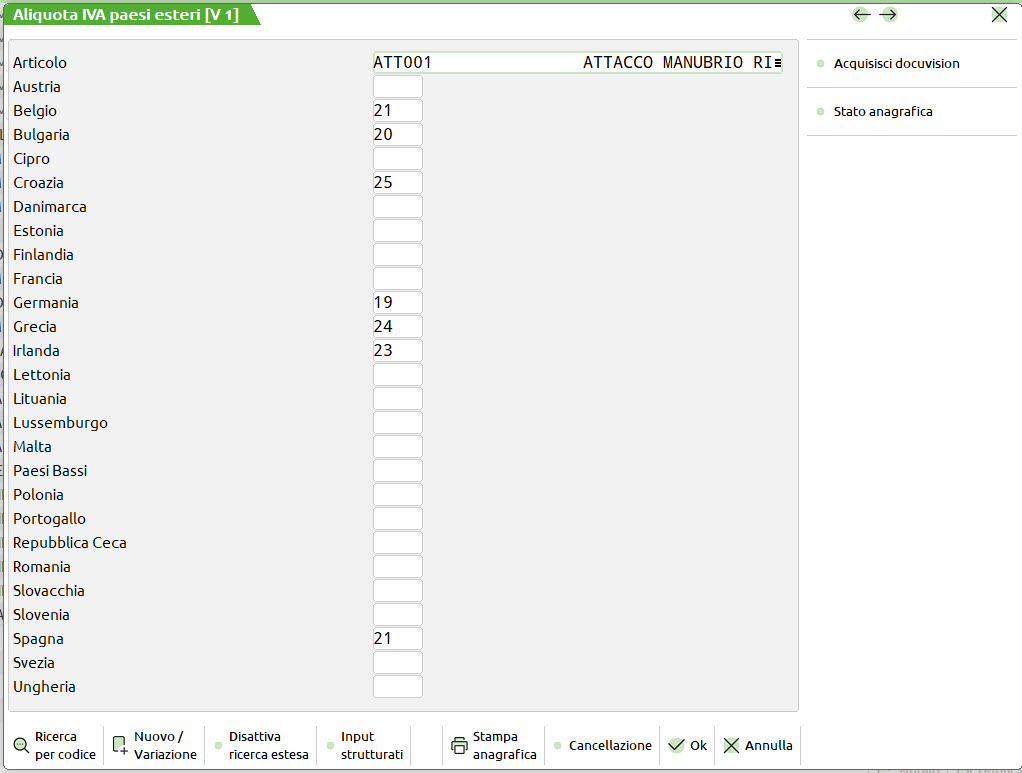Click the Ungheria VAT rate field
Image resolution: width=1022 pixels, height=773 pixels.
pos(397,687)
